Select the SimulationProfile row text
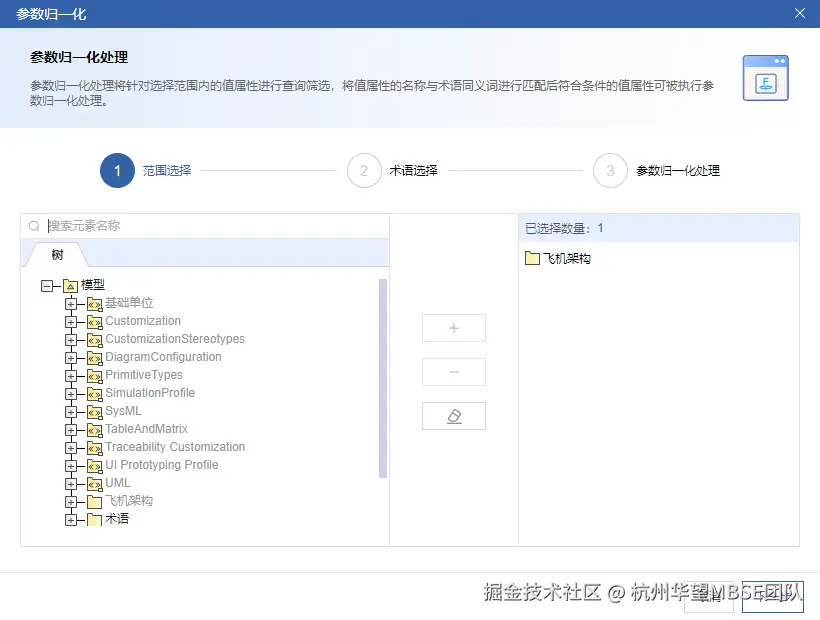This screenshot has height=620, width=820. 150,393
